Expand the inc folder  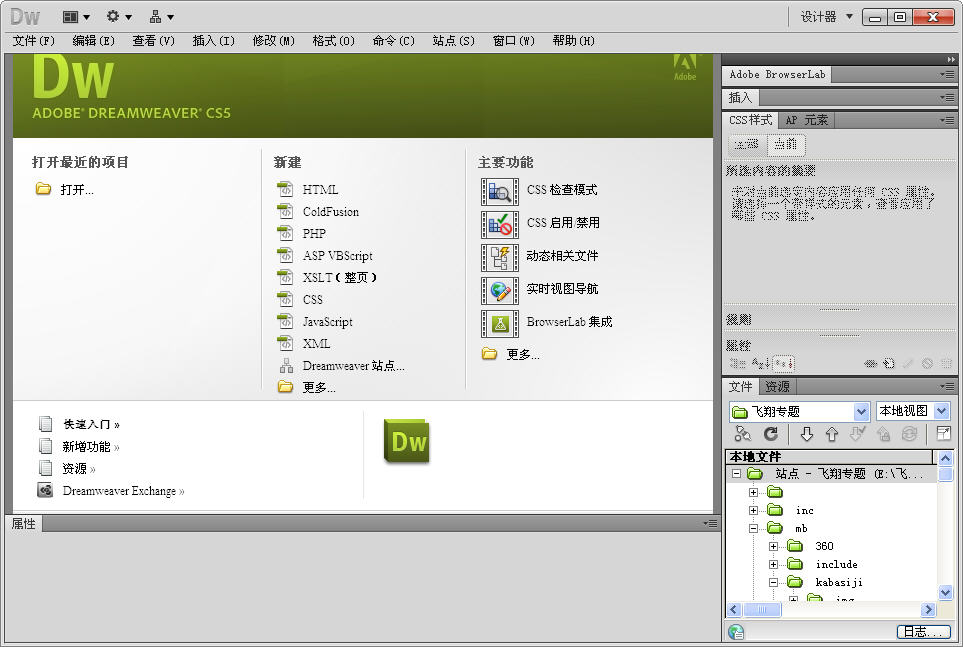(754, 510)
